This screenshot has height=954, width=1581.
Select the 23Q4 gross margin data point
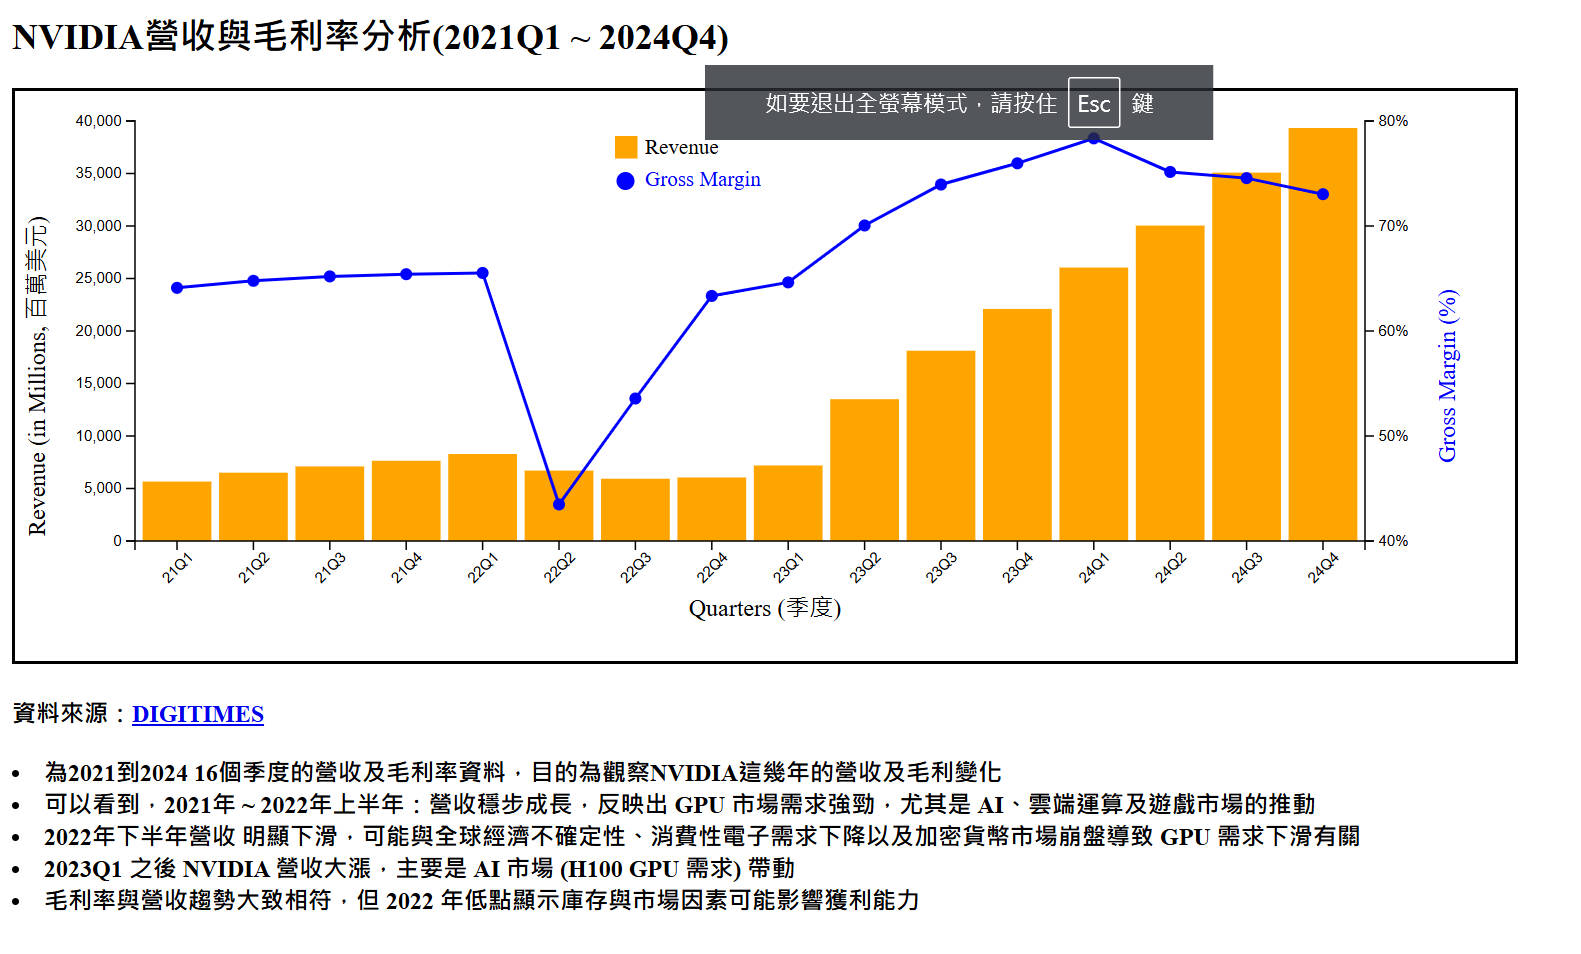(x=1017, y=163)
